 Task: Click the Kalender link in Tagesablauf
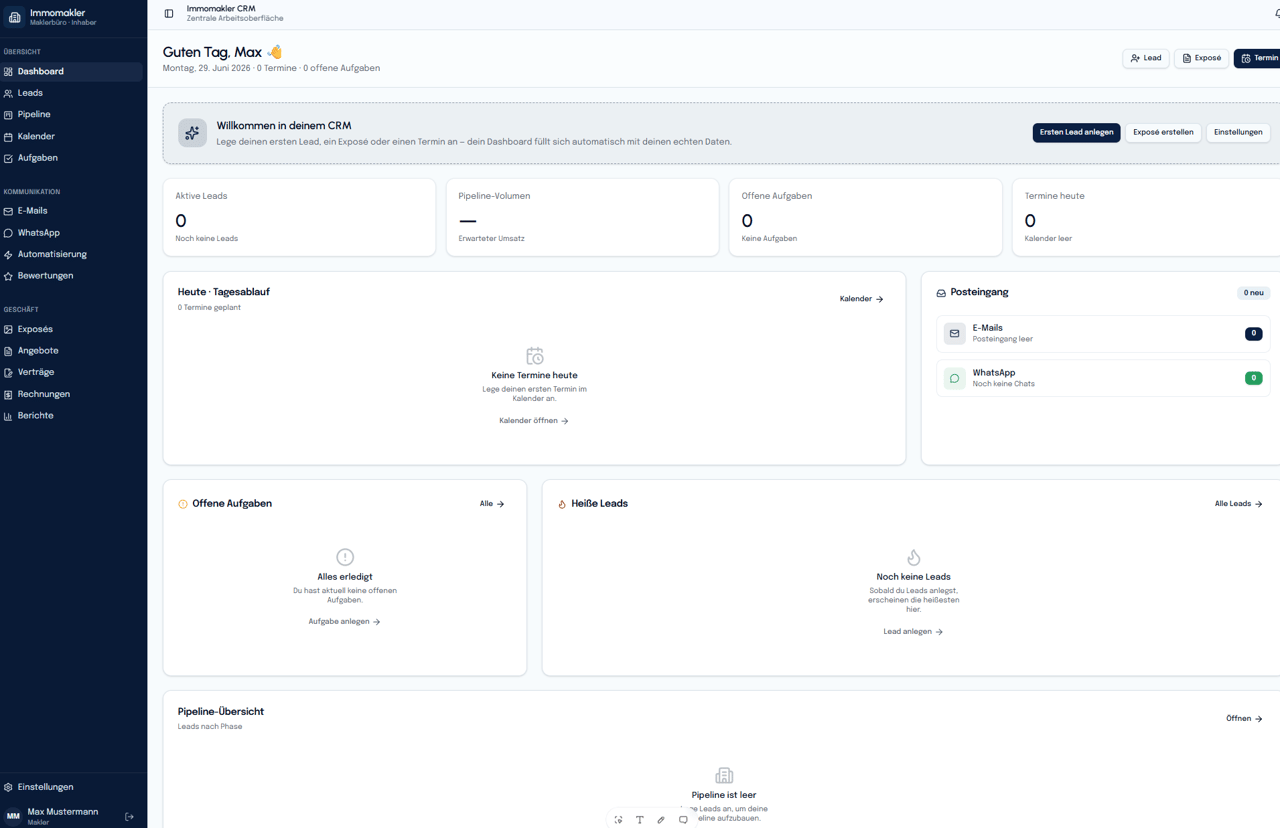click(862, 299)
